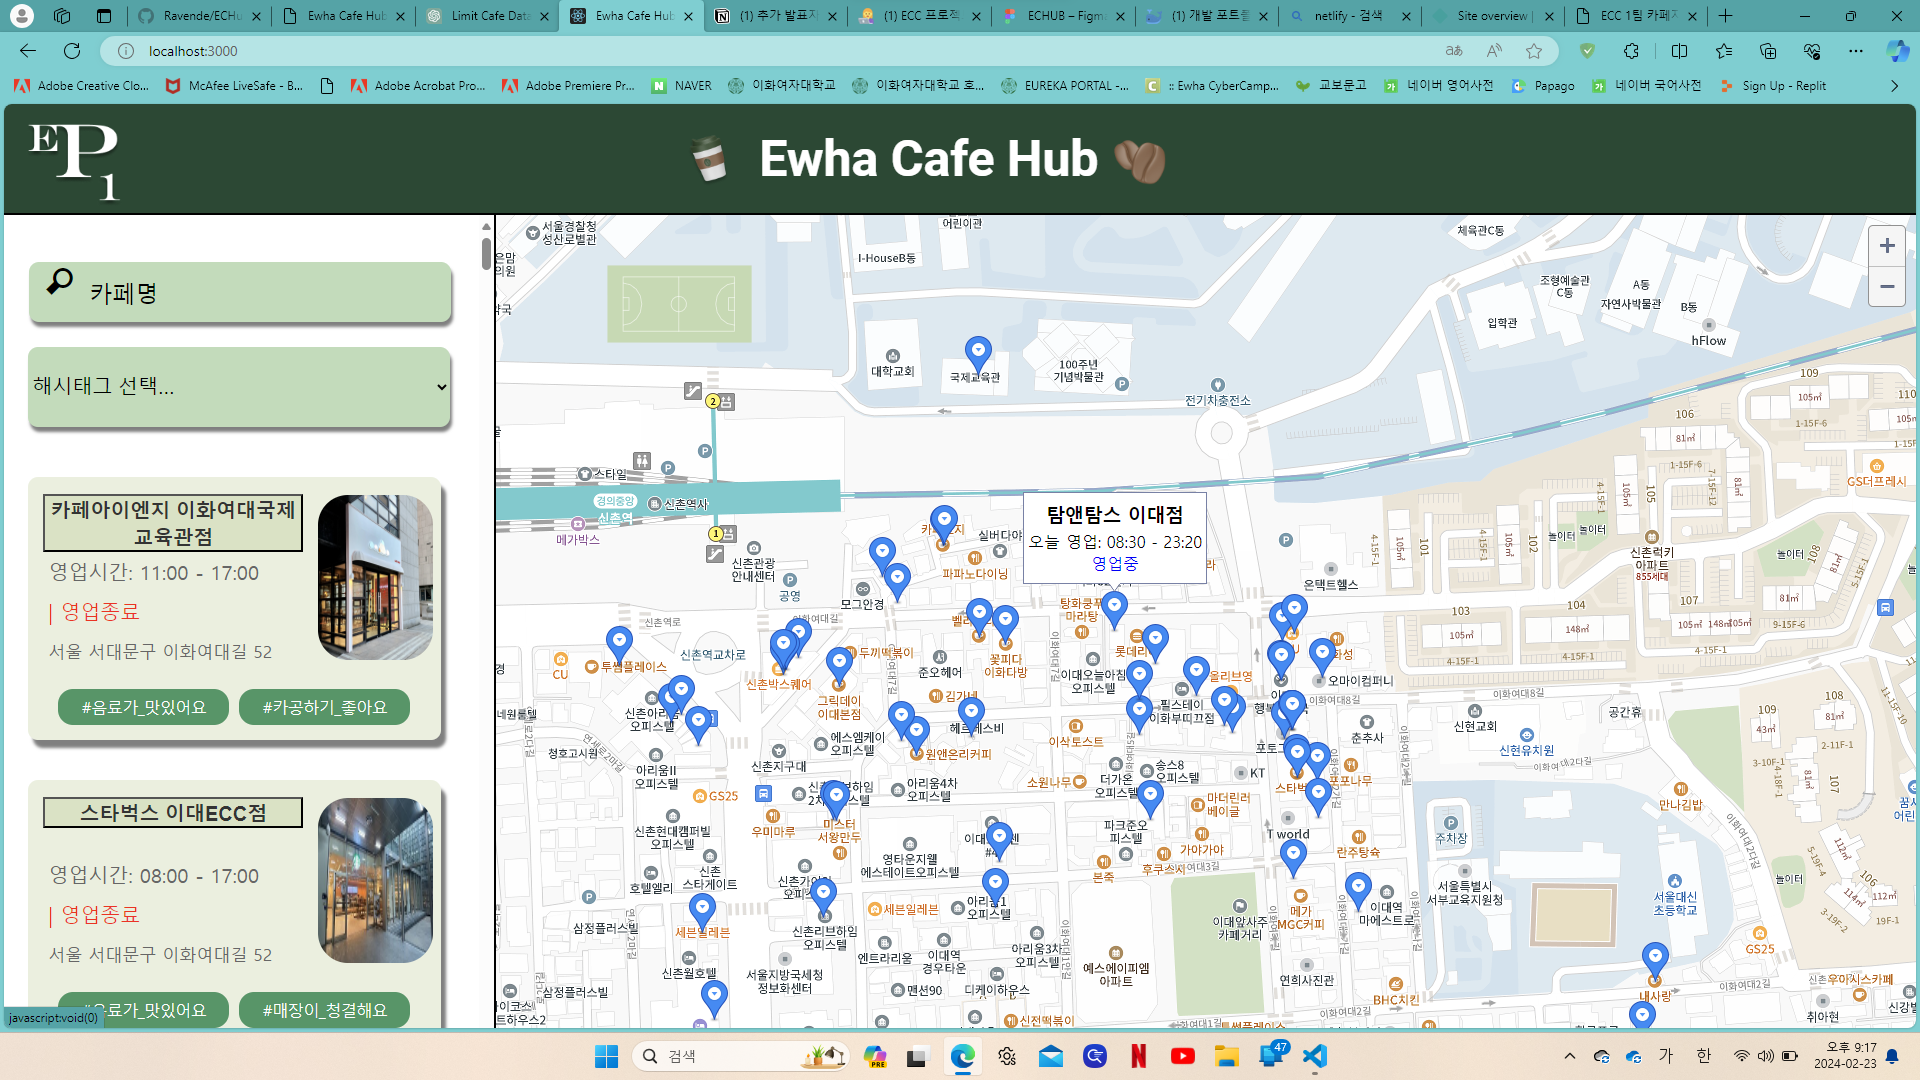1920x1080 pixels.
Task: Open browser settings three-dots menu
Action: [x=1856, y=51]
